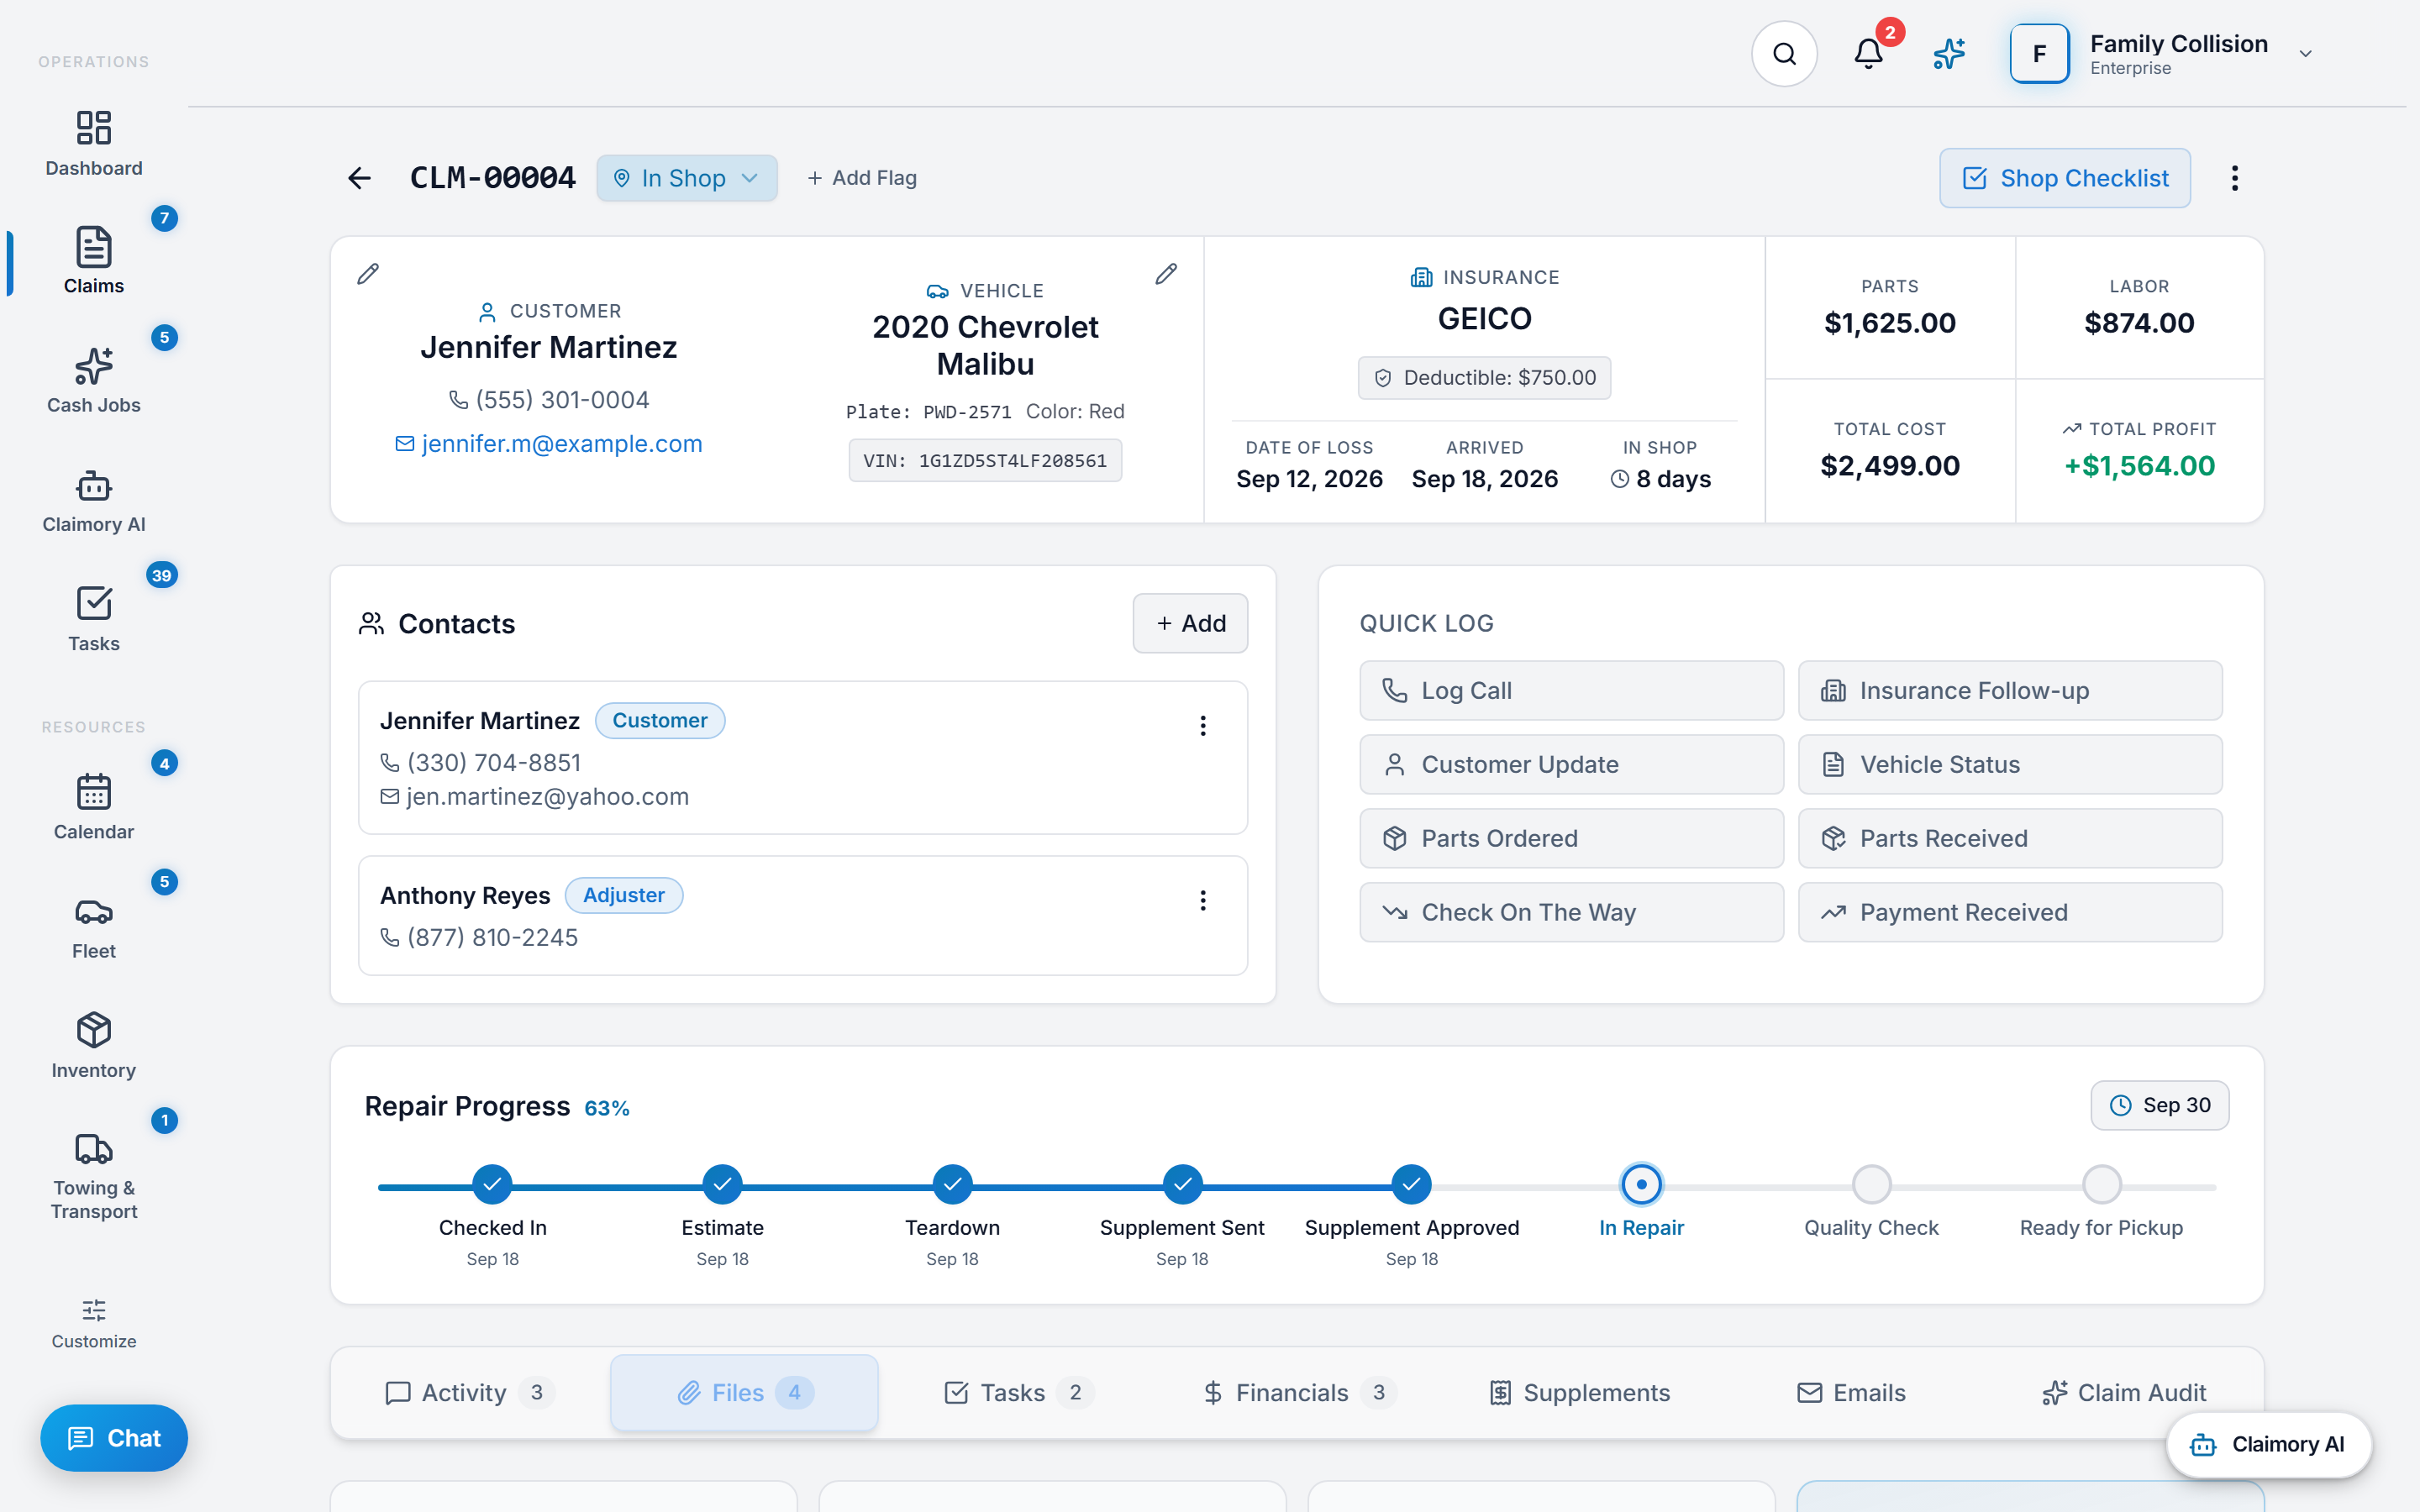Click the Shop Checklist button
This screenshot has height=1512, width=2420.
pos(2065,178)
